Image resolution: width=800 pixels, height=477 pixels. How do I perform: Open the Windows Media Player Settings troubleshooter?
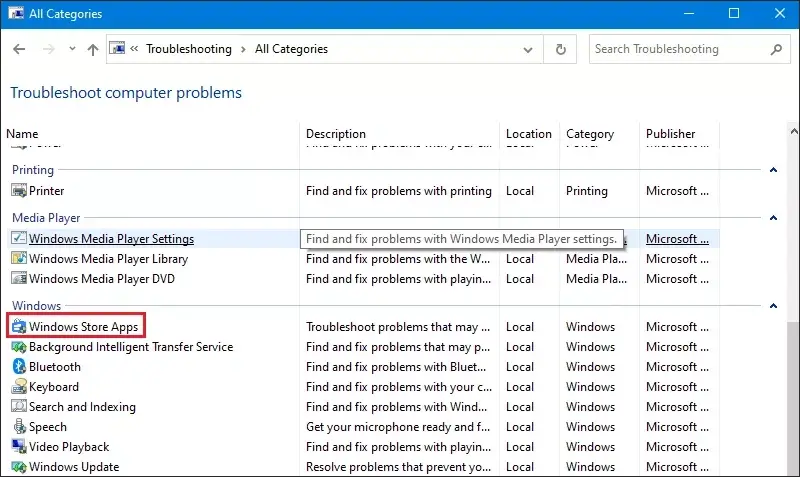111,239
